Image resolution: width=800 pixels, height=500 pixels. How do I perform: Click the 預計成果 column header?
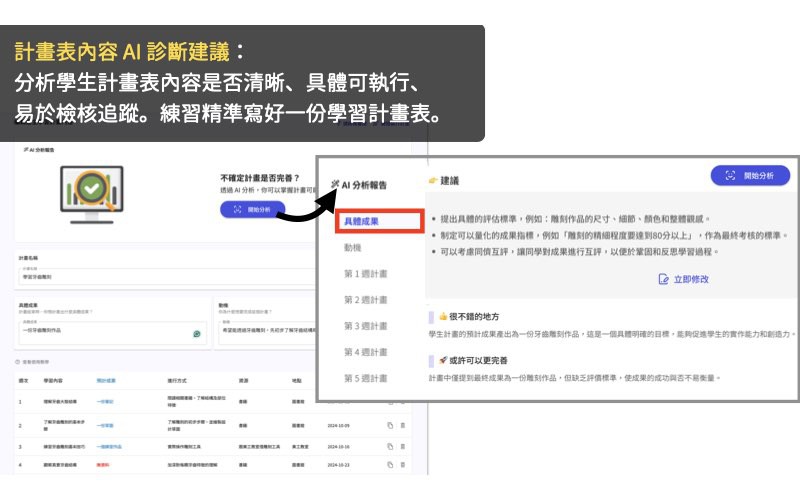click(x=106, y=380)
